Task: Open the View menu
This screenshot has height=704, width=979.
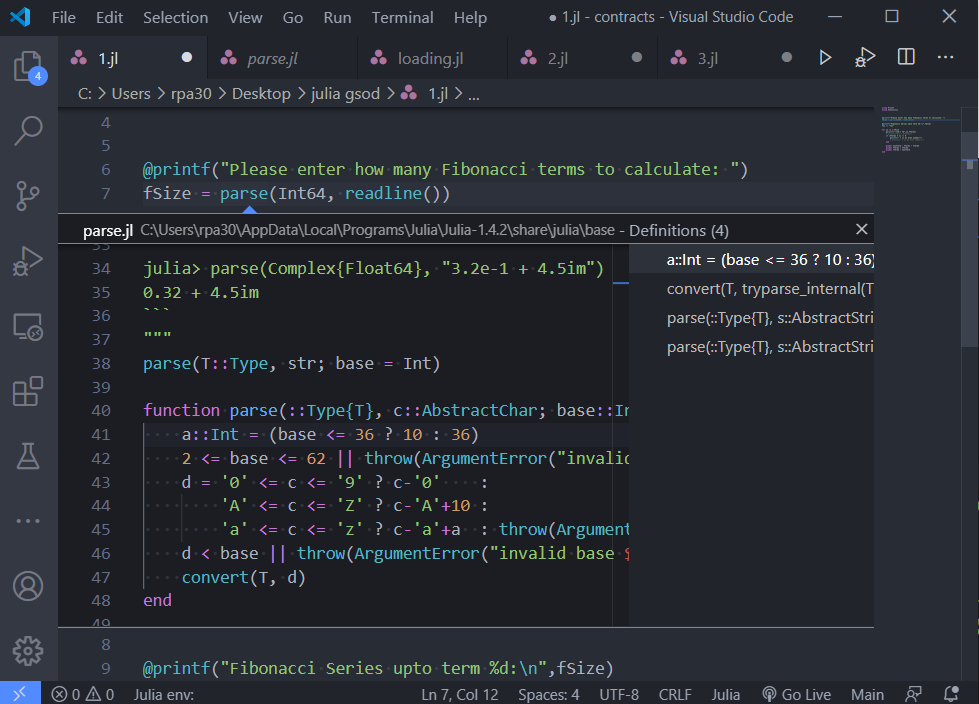Action: pyautogui.click(x=245, y=17)
